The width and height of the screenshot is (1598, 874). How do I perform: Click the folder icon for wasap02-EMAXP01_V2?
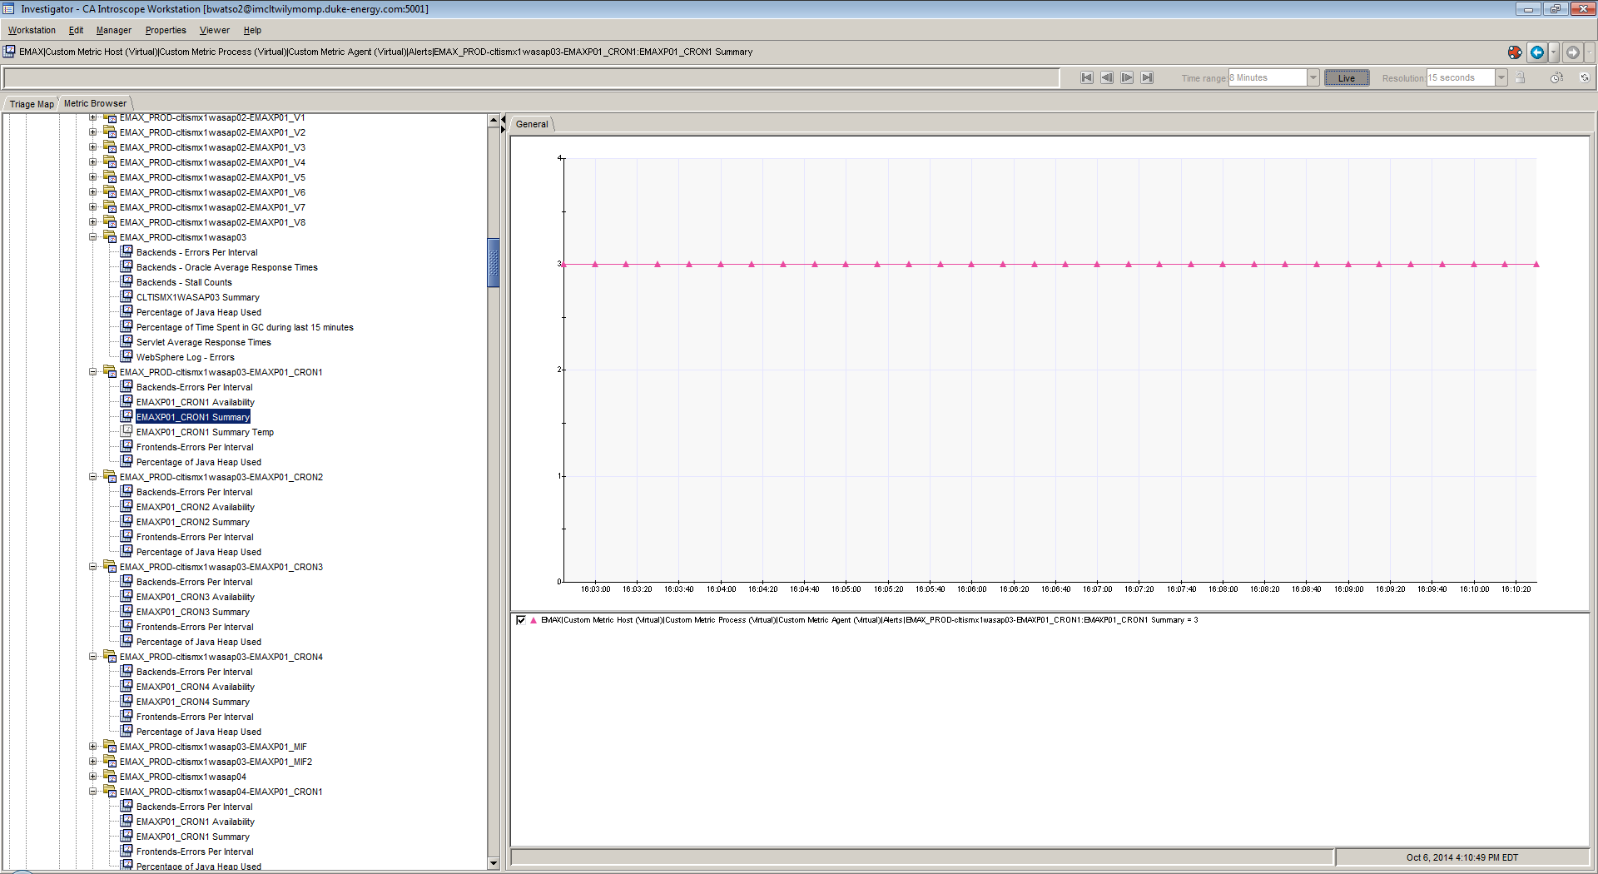(x=110, y=132)
